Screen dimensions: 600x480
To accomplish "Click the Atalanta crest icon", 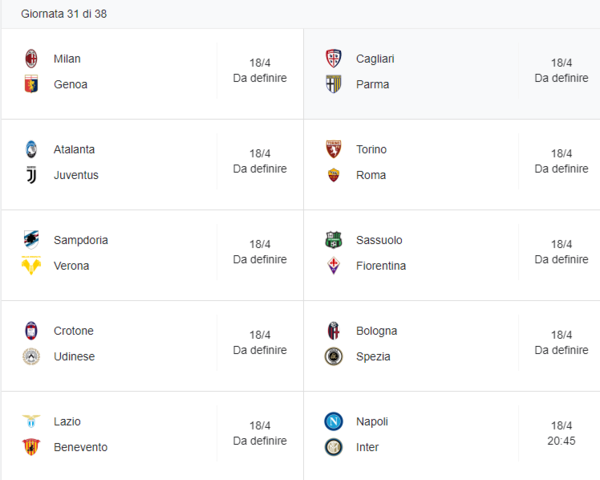I will coord(31,149).
